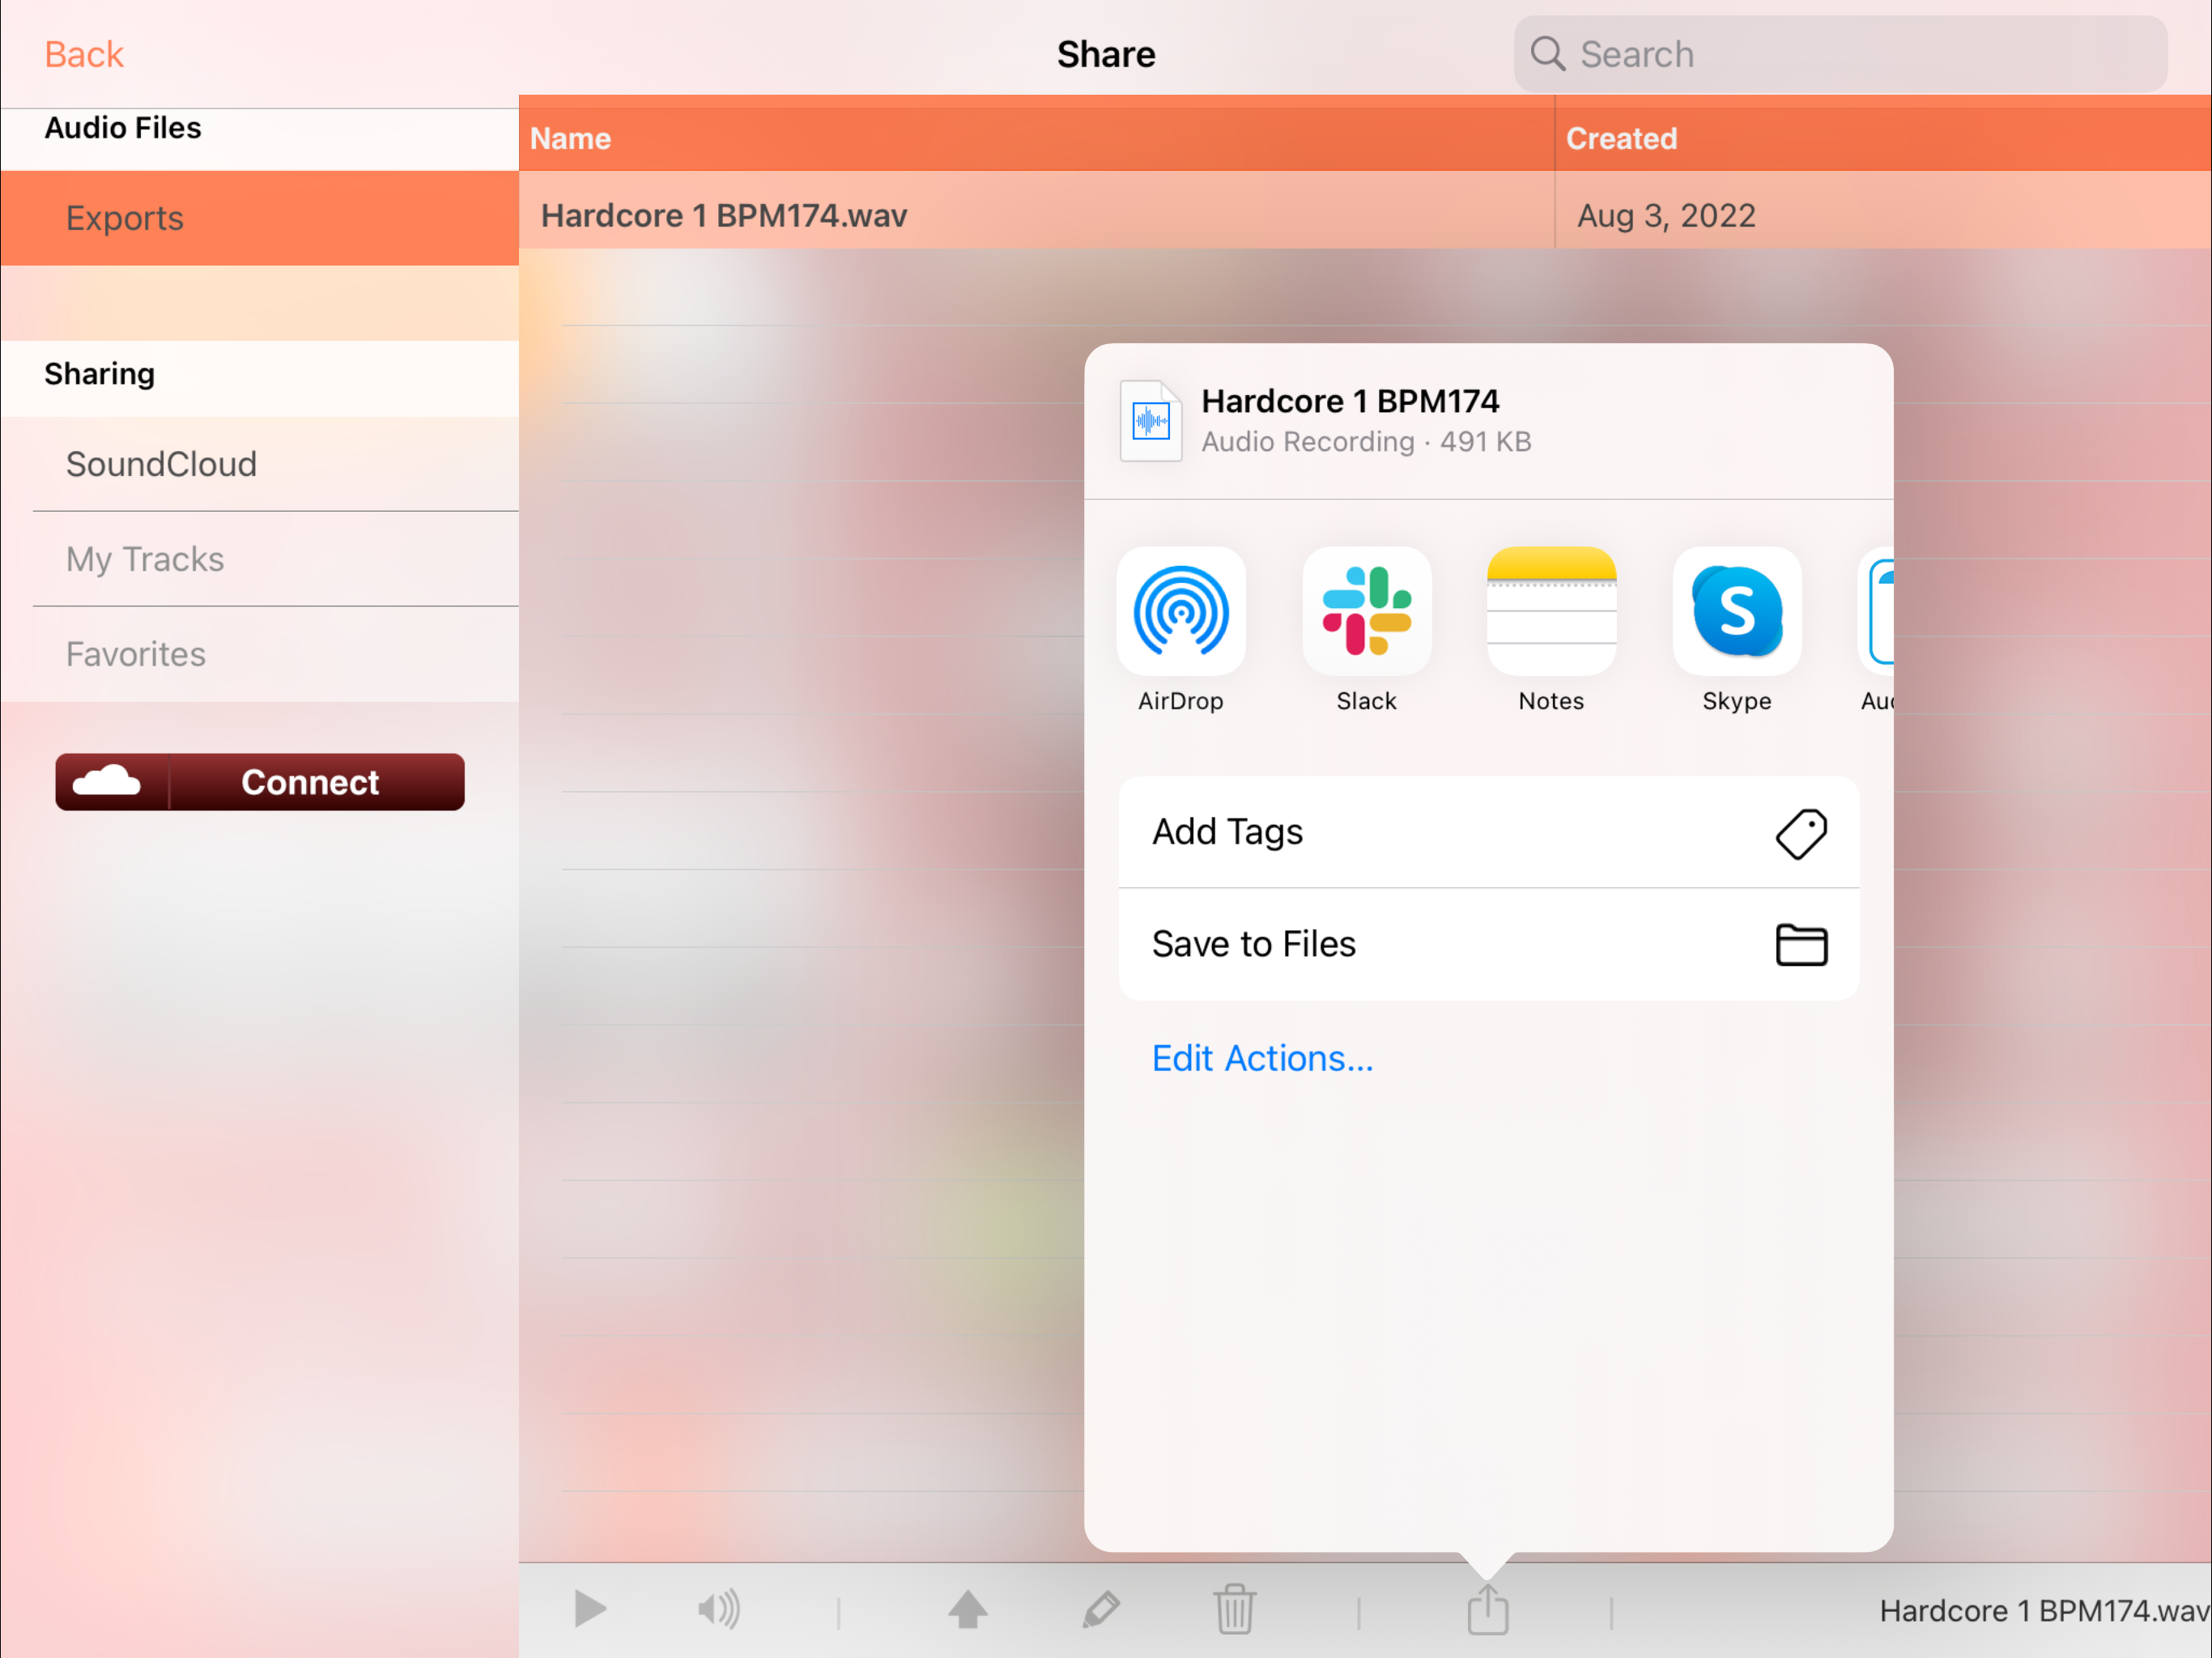Screen dimensions: 2212x1658
Task: Play the selected audio file
Action: [590, 1609]
